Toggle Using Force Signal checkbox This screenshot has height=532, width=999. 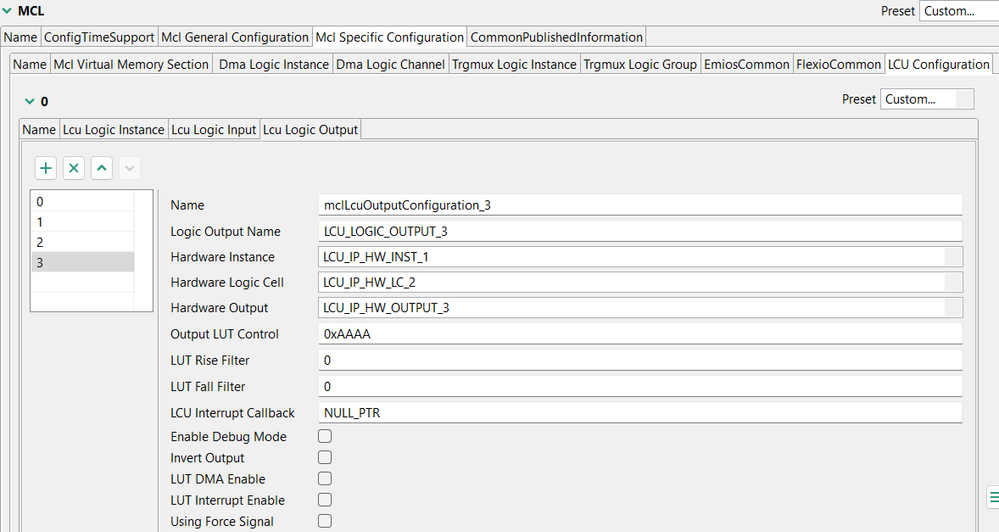click(x=325, y=521)
